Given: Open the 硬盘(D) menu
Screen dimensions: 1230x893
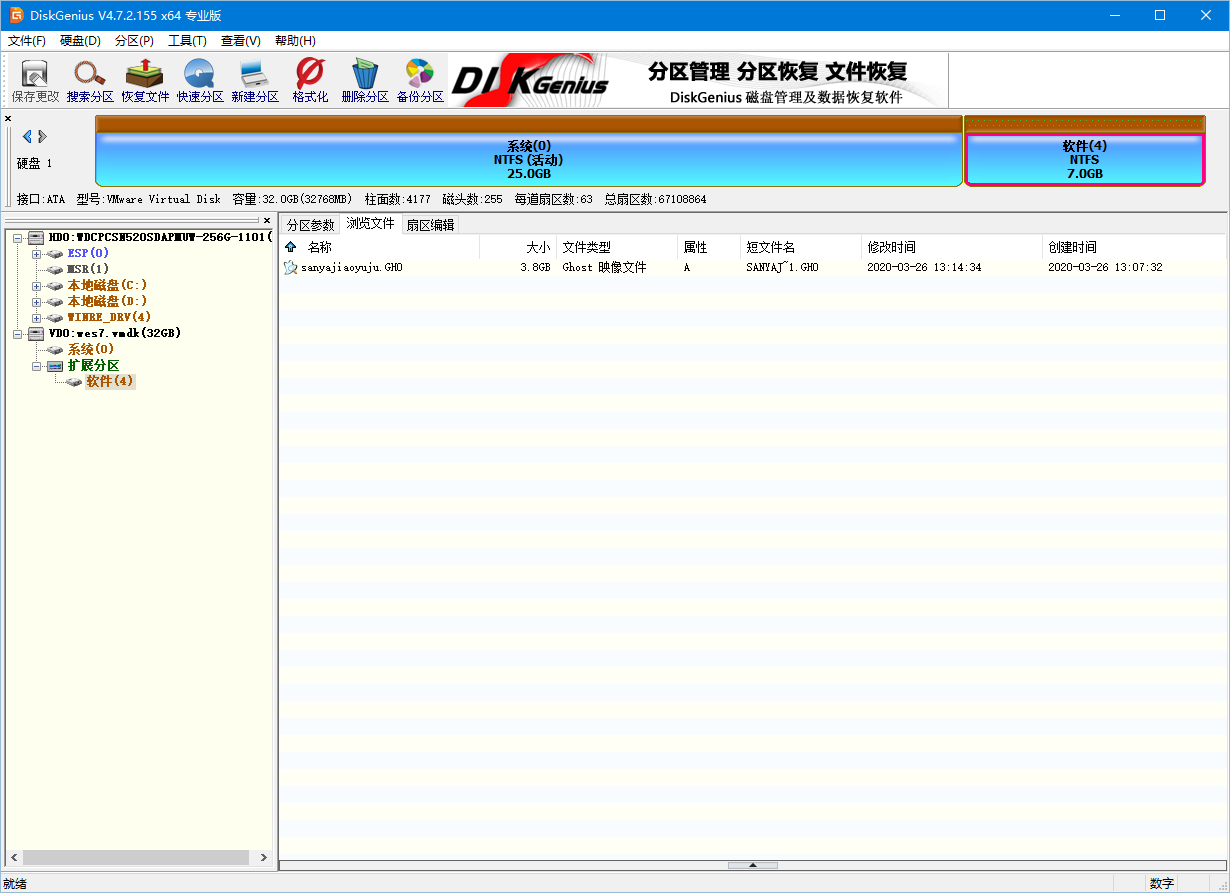Looking at the screenshot, I should (80, 41).
